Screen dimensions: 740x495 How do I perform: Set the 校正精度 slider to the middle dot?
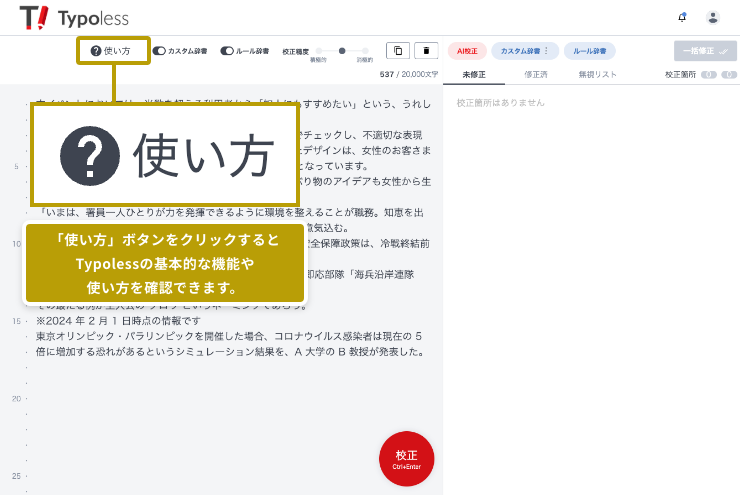pyautogui.click(x=342, y=50)
